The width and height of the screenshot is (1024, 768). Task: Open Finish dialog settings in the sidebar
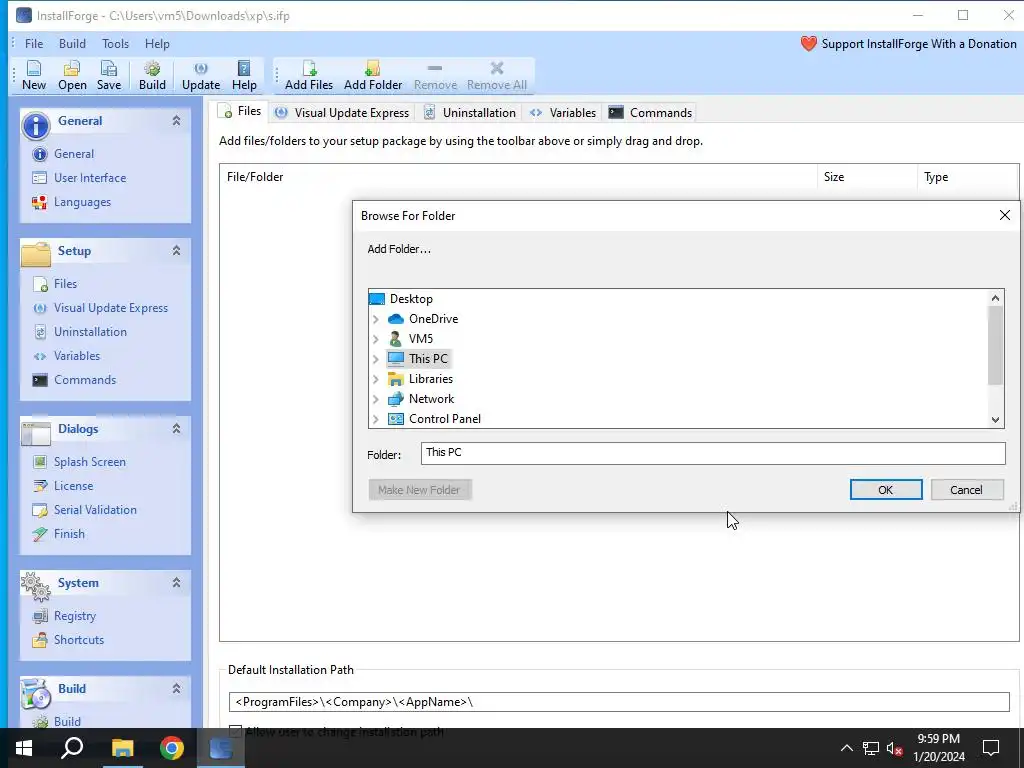point(59,534)
